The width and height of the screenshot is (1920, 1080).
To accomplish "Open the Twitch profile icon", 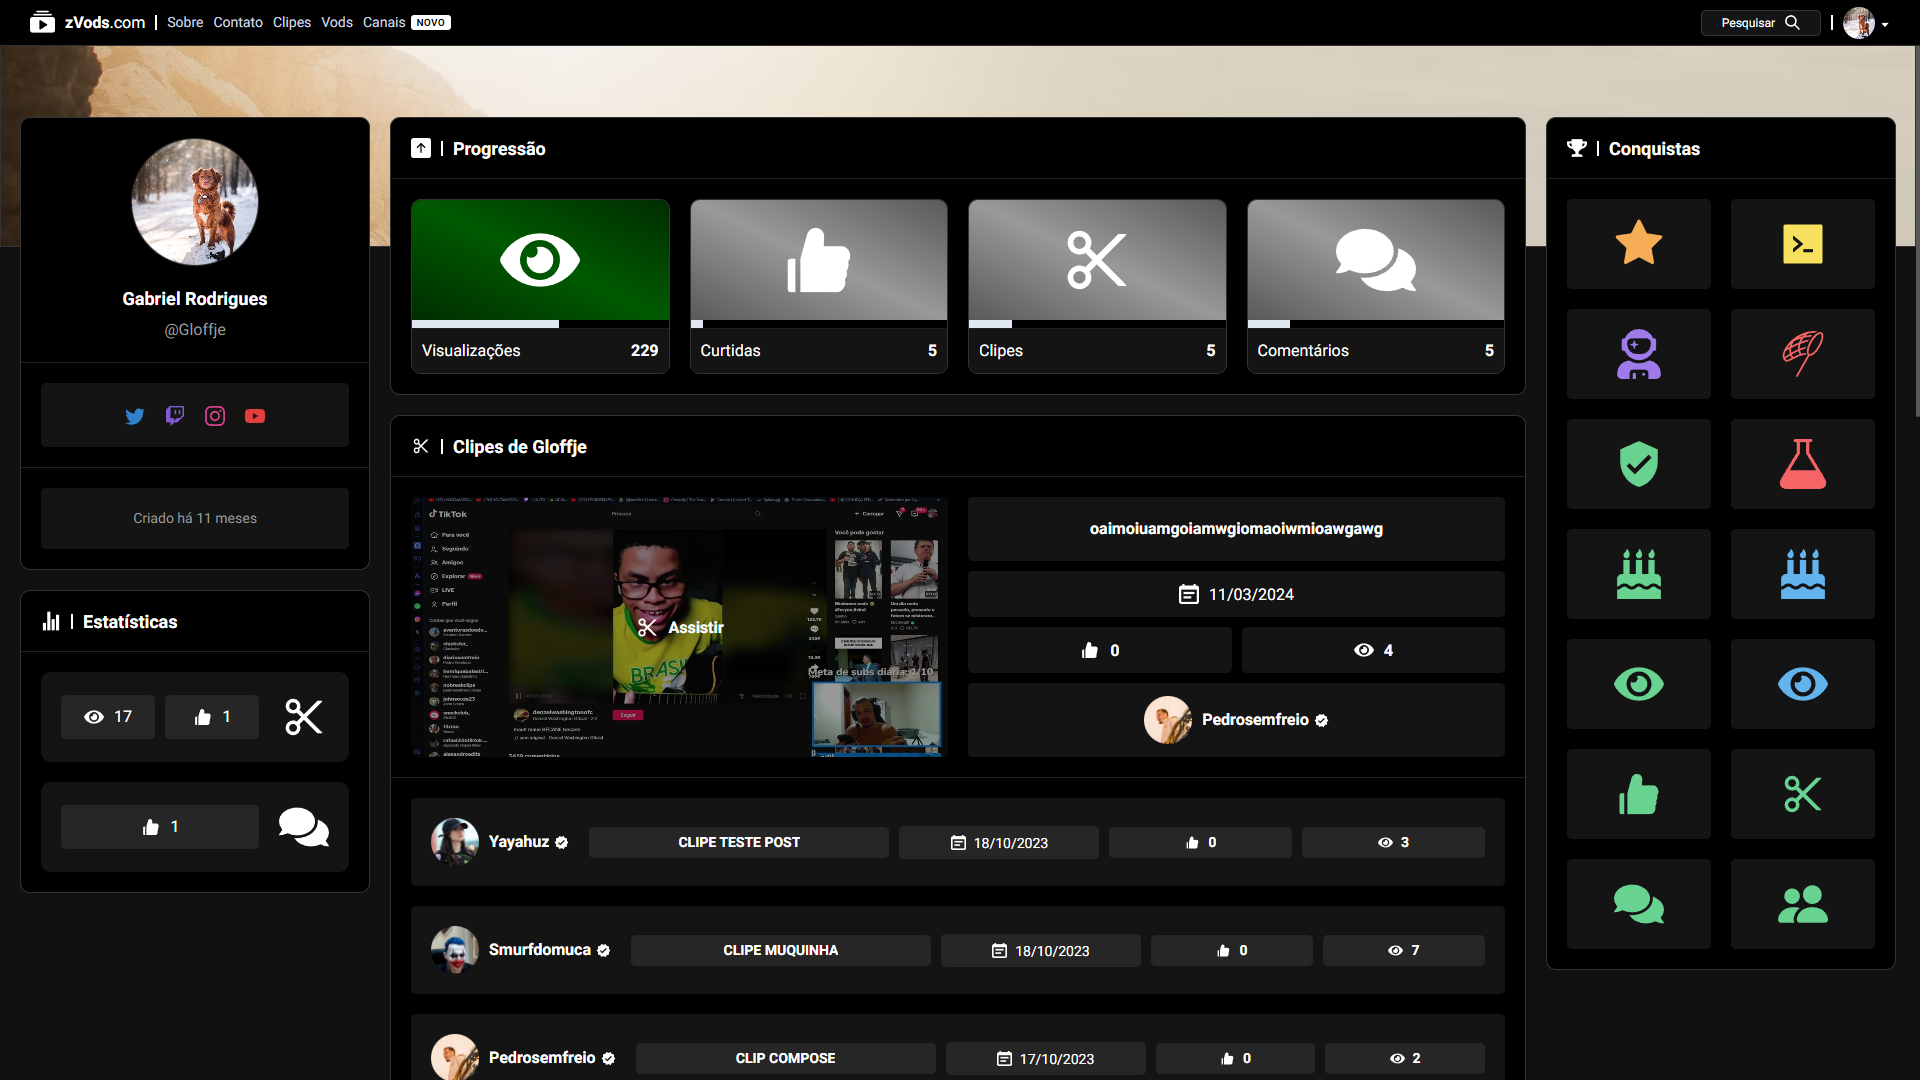I will 175,415.
